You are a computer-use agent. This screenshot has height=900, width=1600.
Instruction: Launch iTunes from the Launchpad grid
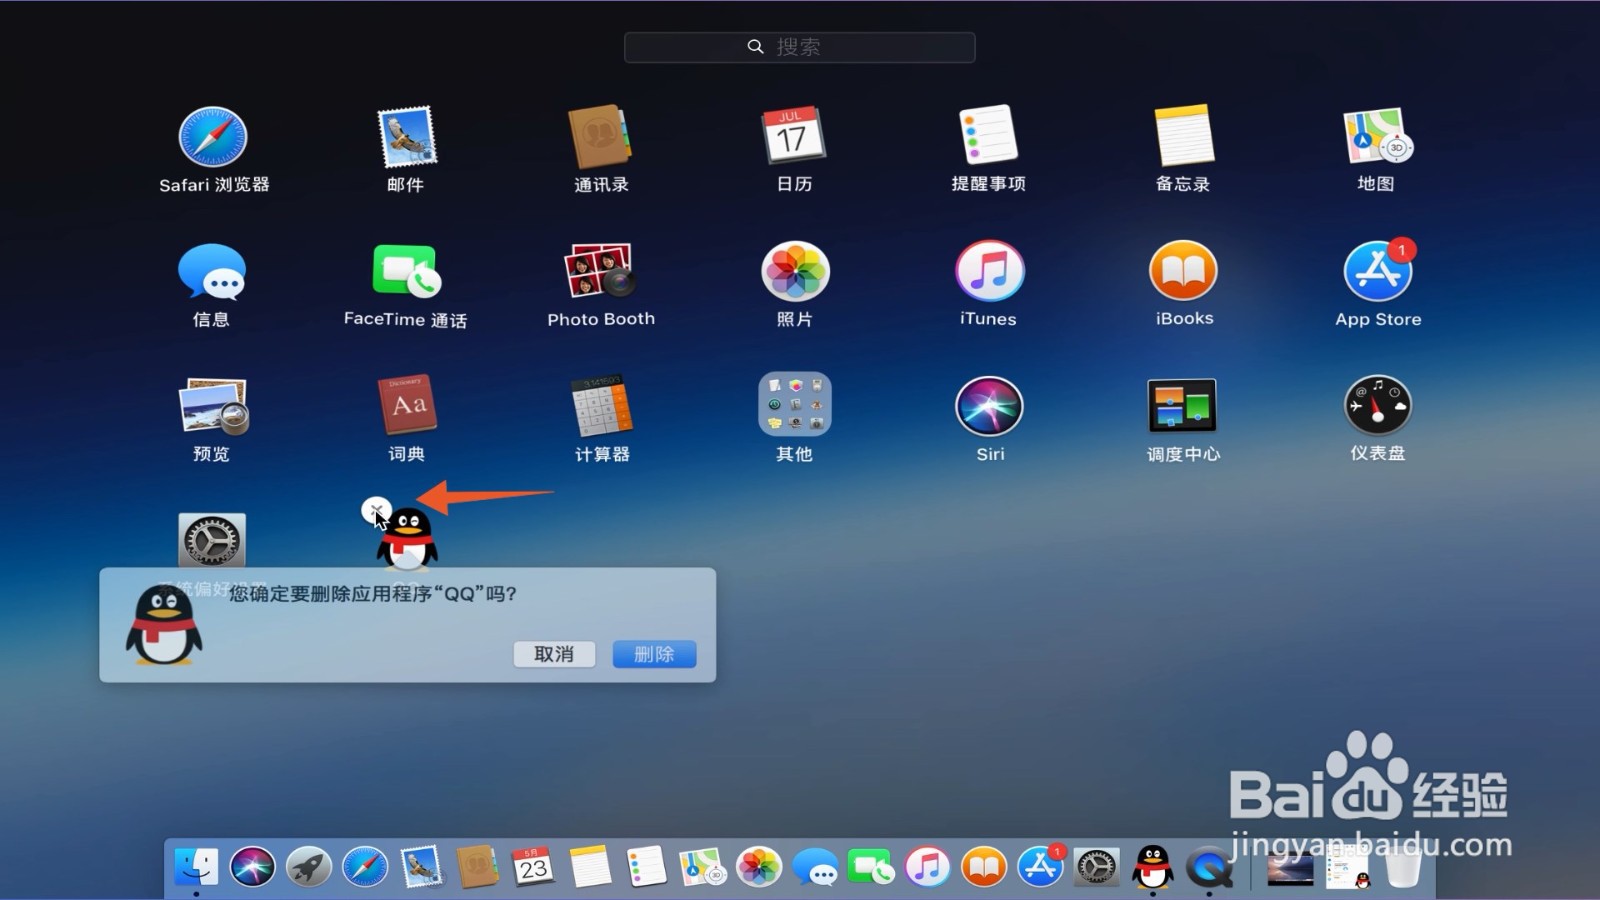pyautogui.click(x=989, y=271)
